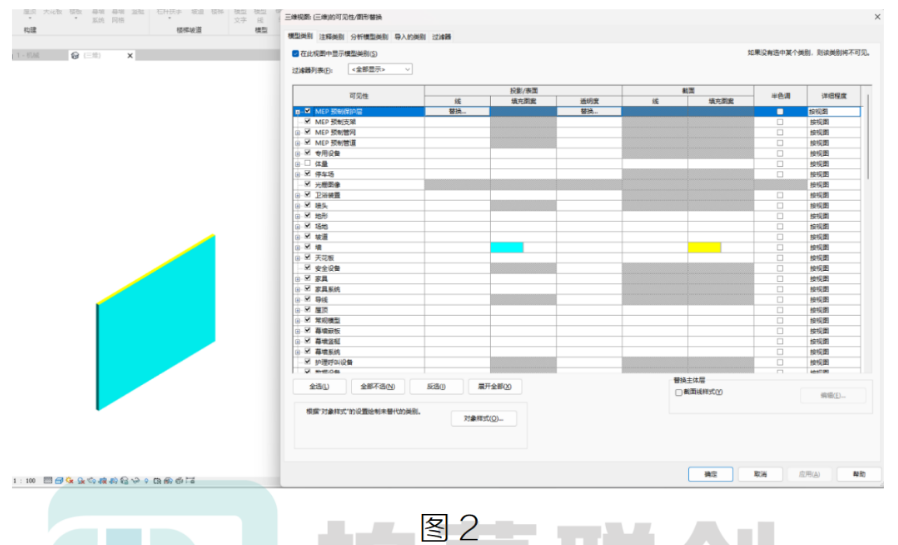The width and height of the screenshot is (898, 545).
Task: Close the {三维} view tab with its X
Action: [x=130, y=56]
